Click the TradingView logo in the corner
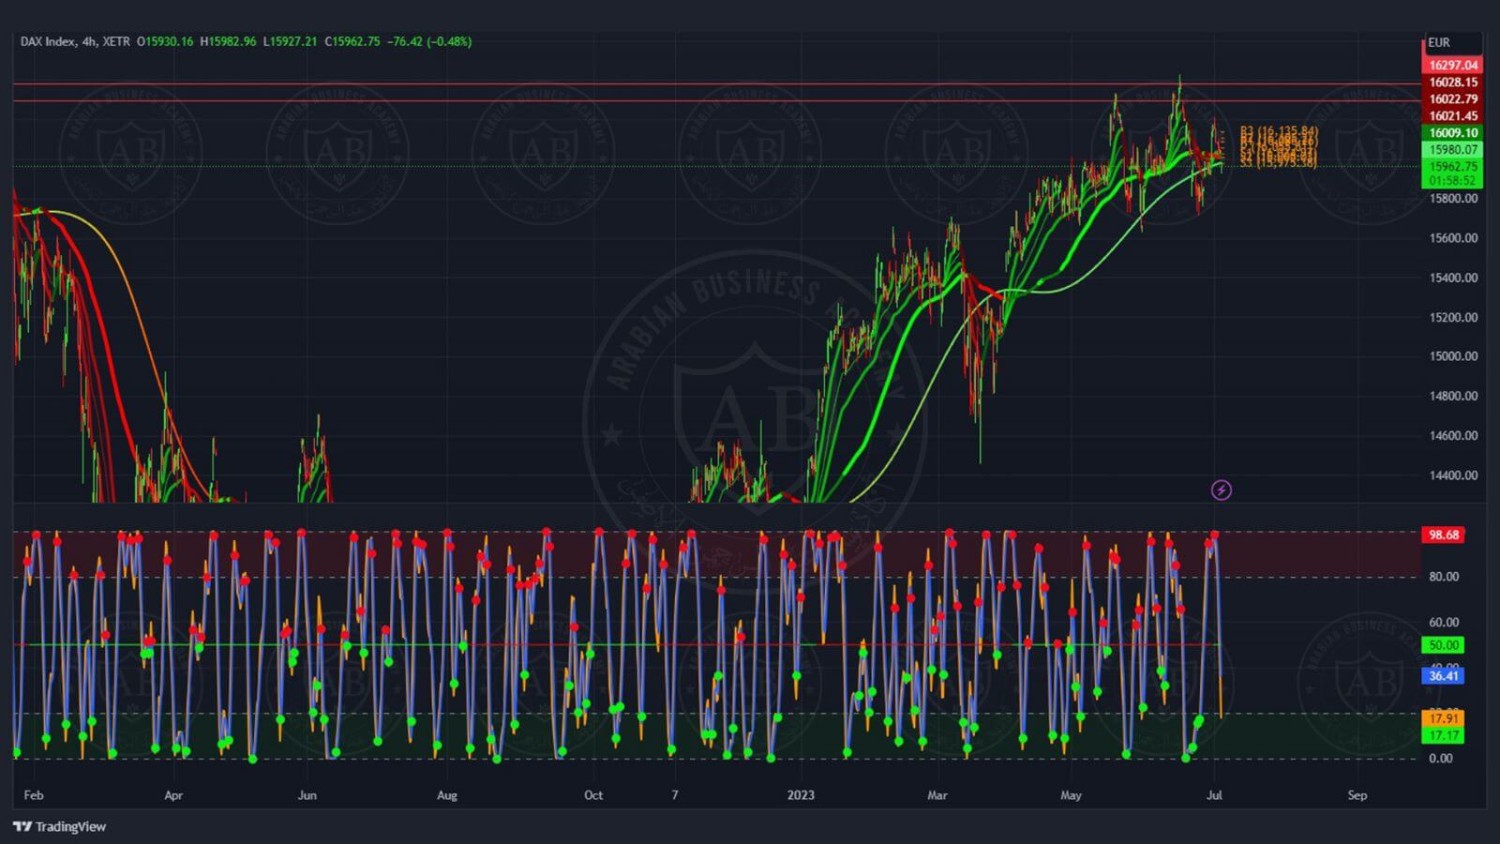1500x844 pixels. point(60,826)
